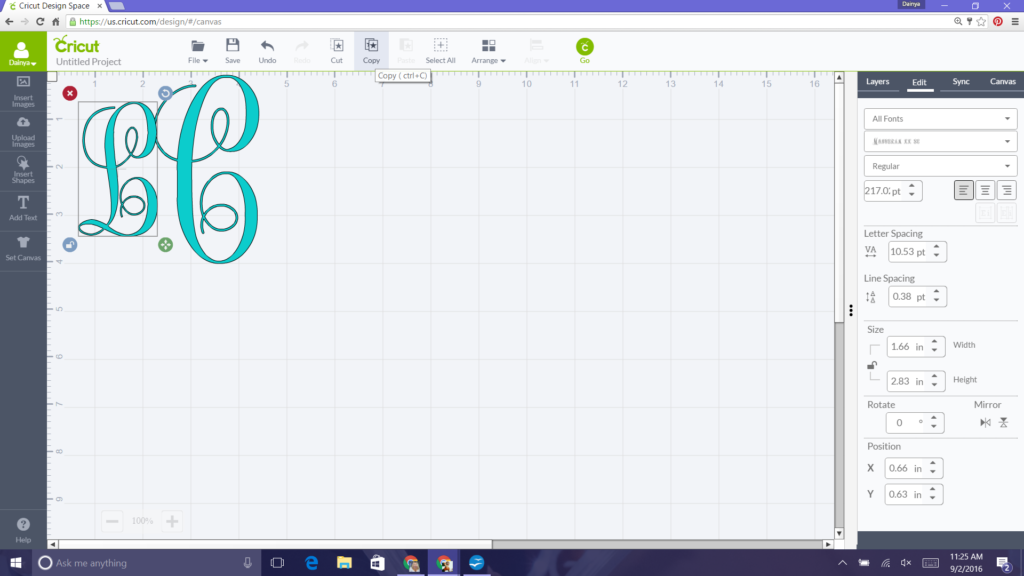Screen dimensions: 1024x576
Task: Click the Letter Spacing VA icon
Action: tap(871, 251)
